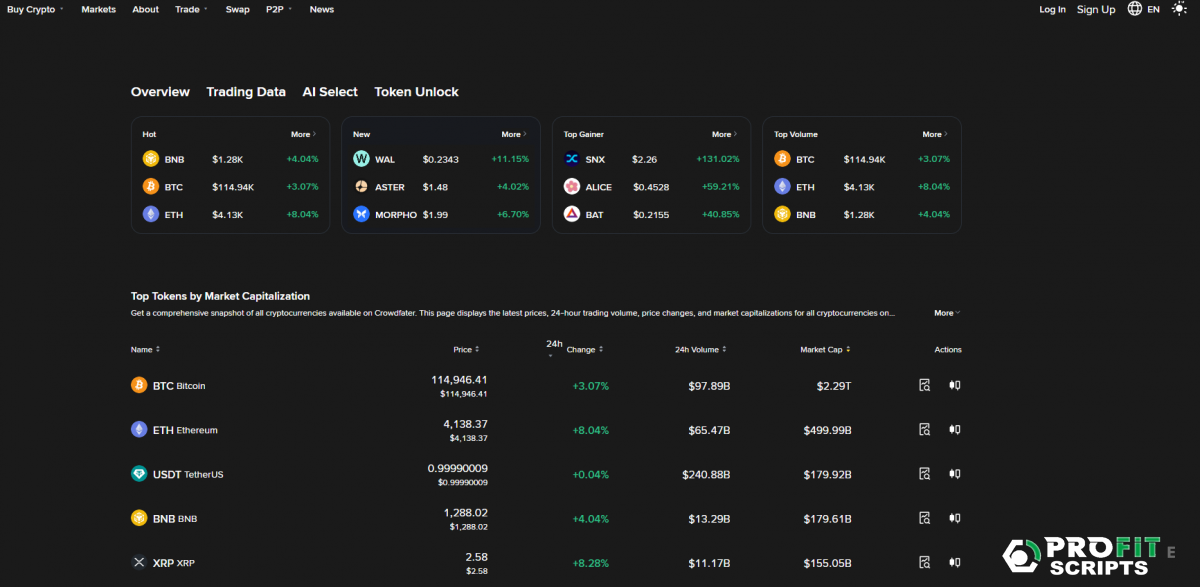The width and height of the screenshot is (1200, 587).
Task: Click the SNX token icon in Top Gainer
Action: 572,159
